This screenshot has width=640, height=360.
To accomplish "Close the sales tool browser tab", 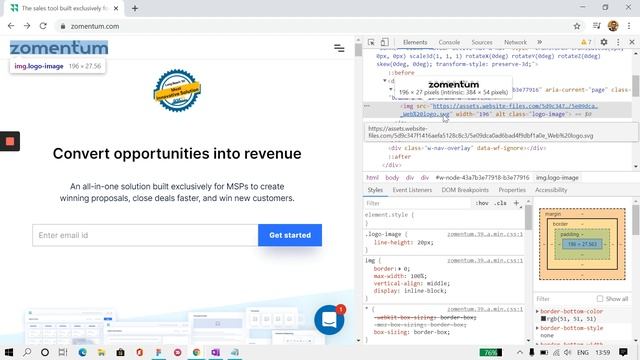I will click(x=116, y=8).
